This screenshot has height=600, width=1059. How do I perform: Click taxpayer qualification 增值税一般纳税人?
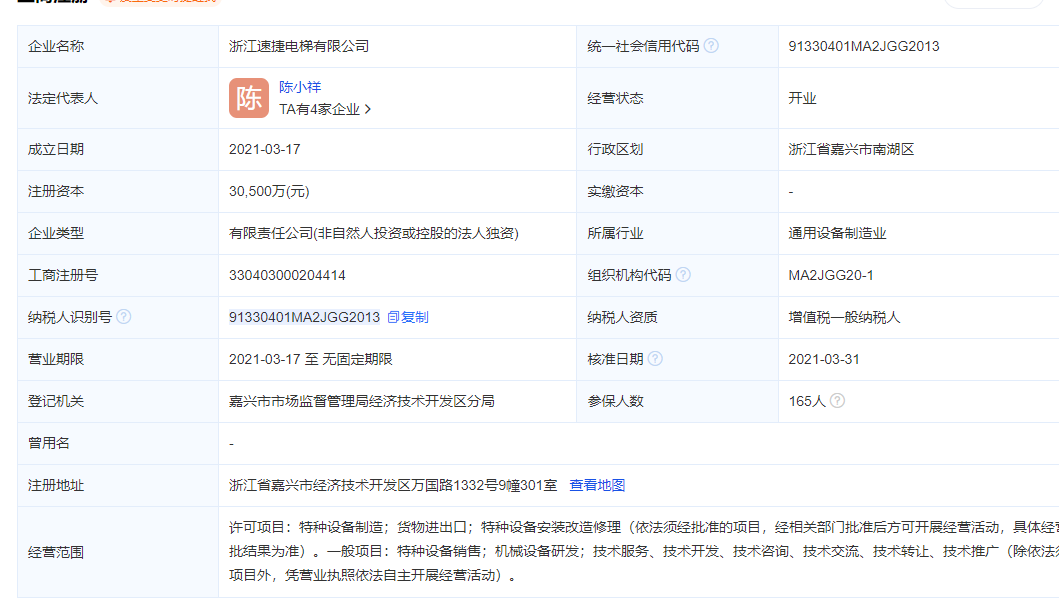844,317
